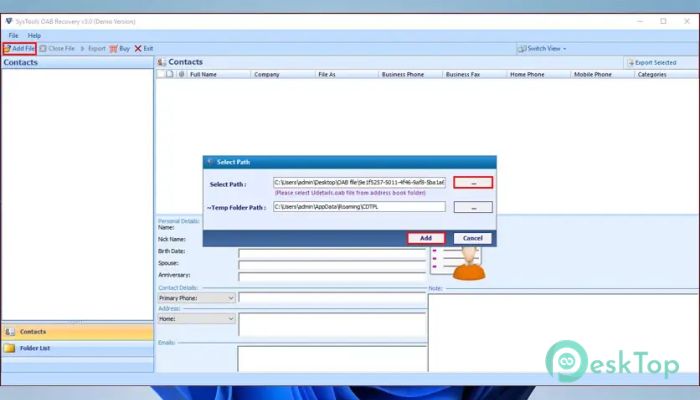Viewport: 700px width, 400px height.
Task: Sort by File As column
Action: click(x=346, y=74)
